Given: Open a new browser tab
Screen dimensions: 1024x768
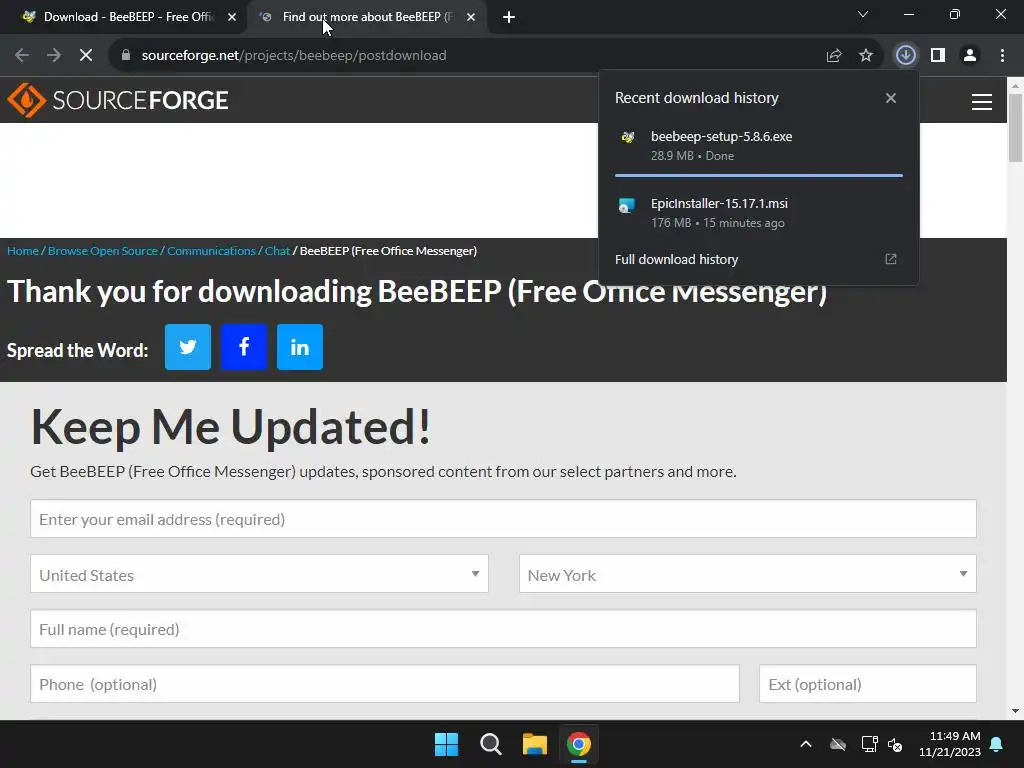Looking at the screenshot, I should click(509, 17).
